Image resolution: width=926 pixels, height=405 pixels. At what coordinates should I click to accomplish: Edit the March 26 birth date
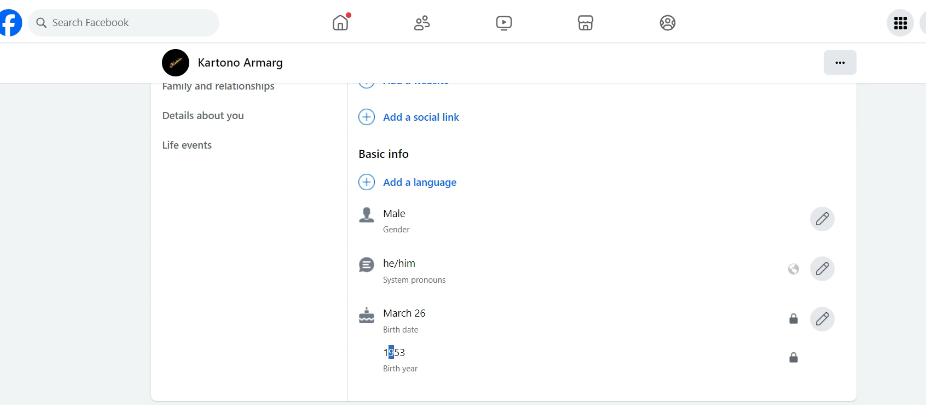(x=822, y=319)
